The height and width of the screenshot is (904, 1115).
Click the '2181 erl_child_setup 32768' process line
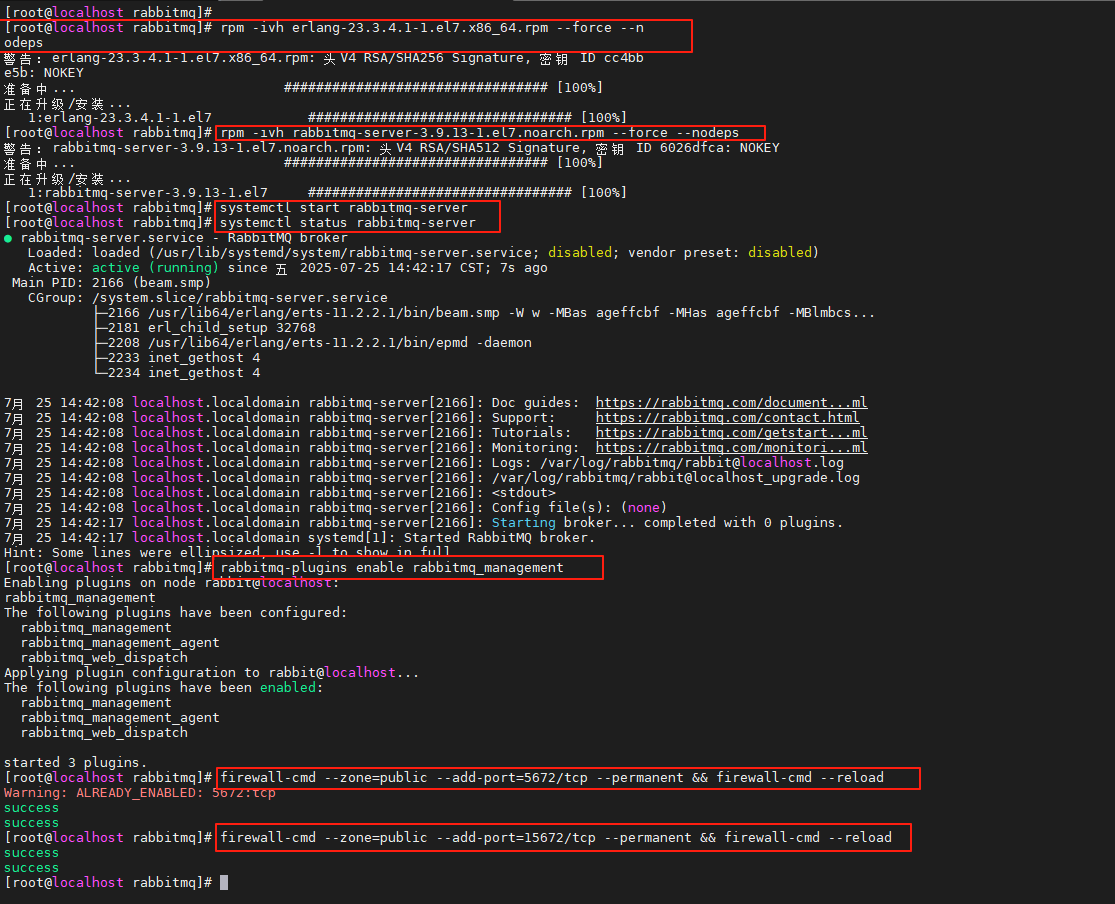pyautogui.click(x=211, y=328)
